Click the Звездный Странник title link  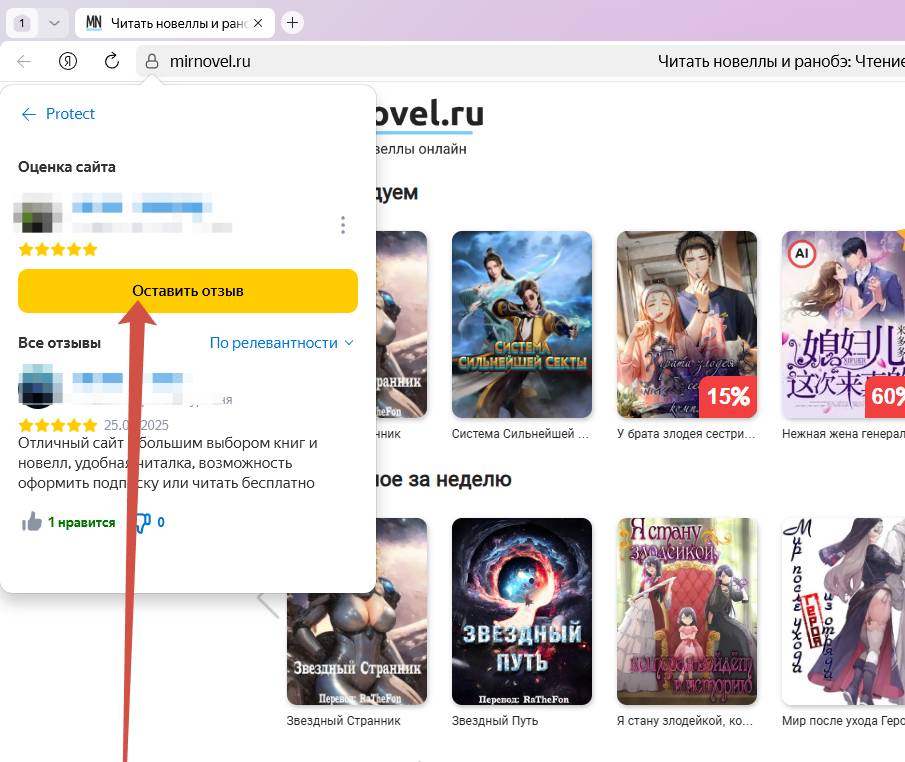click(x=343, y=720)
